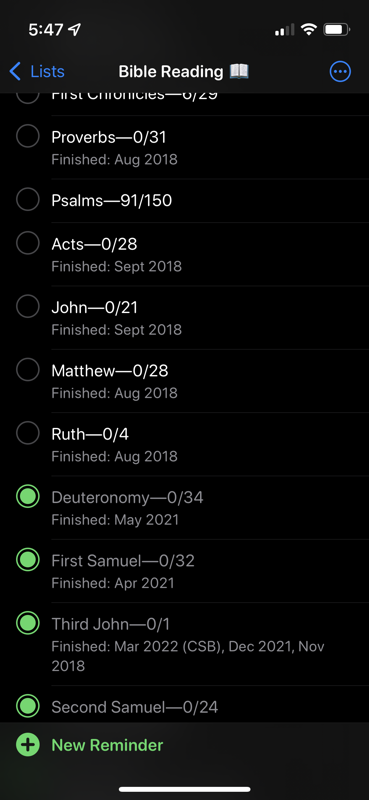Edit the John—0/21 reminder title
The width and height of the screenshot is (369, 800).
click(x=94, y=308)
